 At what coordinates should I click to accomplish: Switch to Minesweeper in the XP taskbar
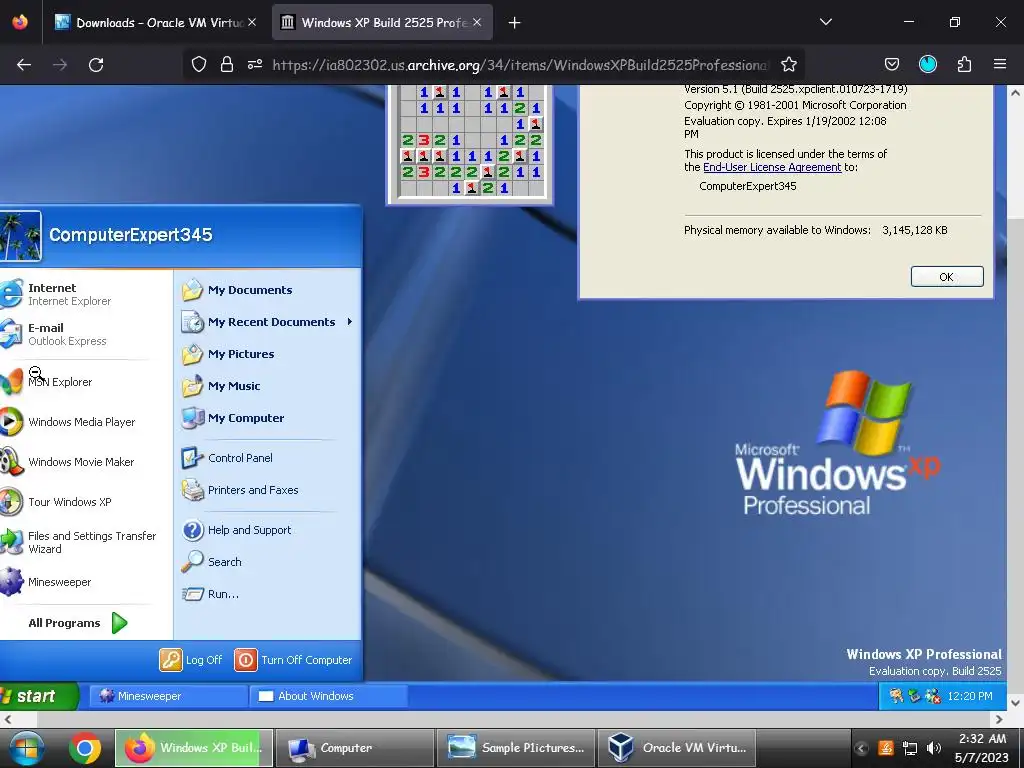point(168,696)
